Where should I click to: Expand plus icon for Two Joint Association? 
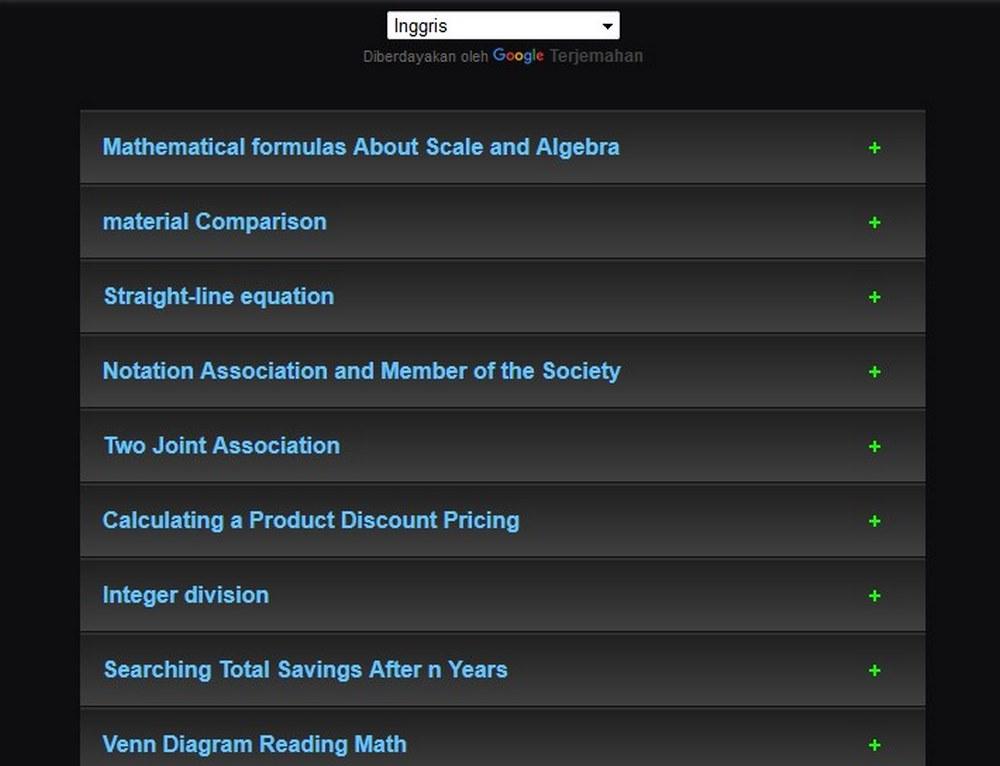(x=874, y=446)
